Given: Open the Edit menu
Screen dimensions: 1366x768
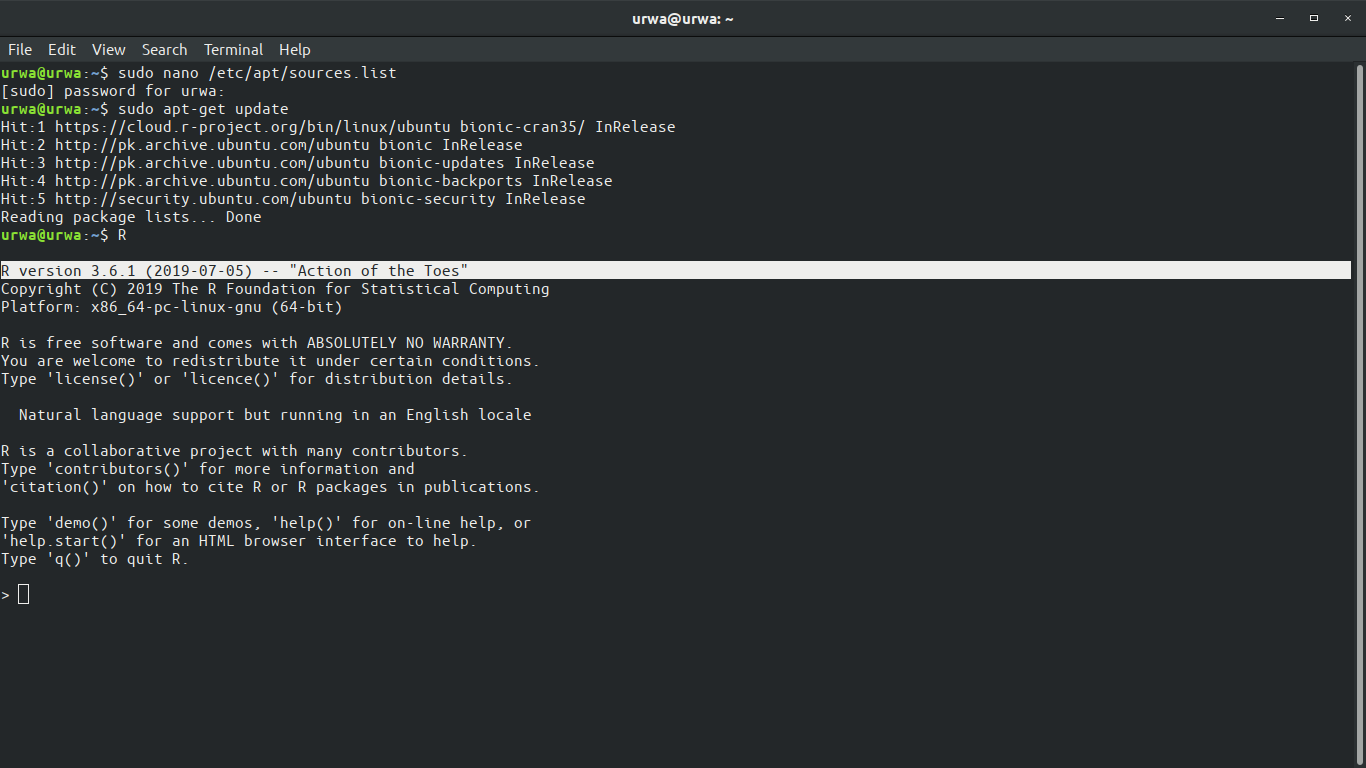Looking at the screenshot, I should pos(62,49).
